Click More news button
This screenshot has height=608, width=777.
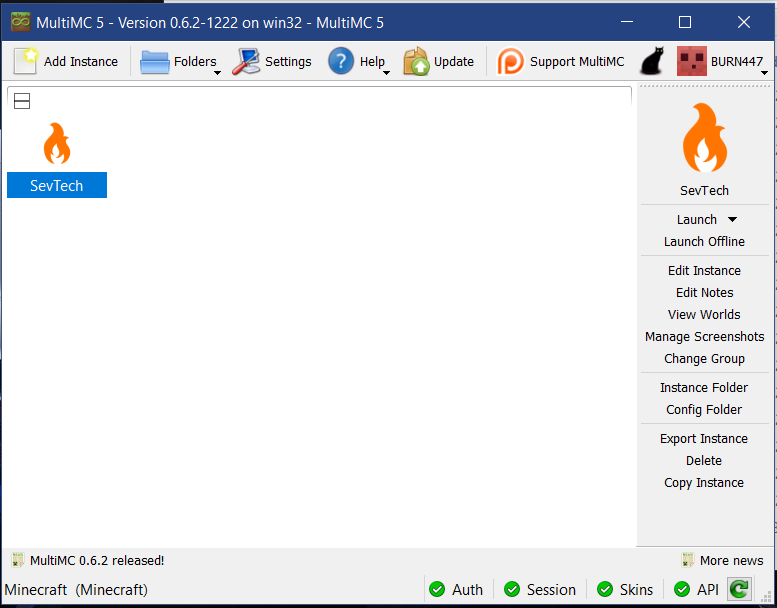click(722, 560)
